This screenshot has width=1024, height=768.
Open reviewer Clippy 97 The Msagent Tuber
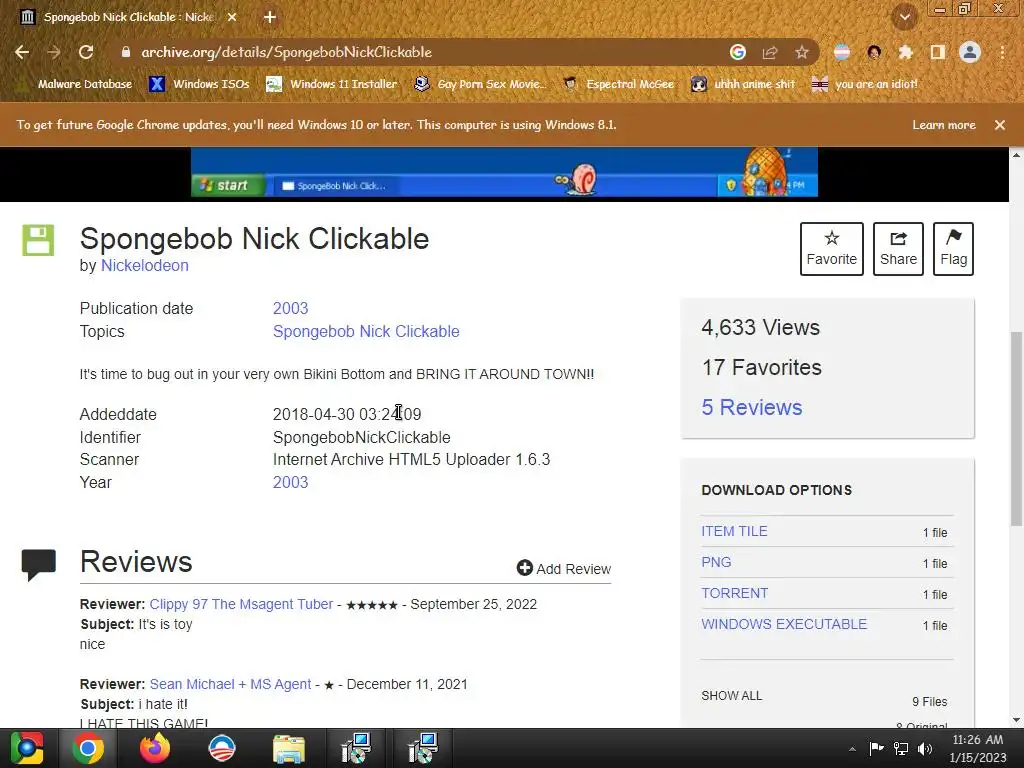[241, 604]
